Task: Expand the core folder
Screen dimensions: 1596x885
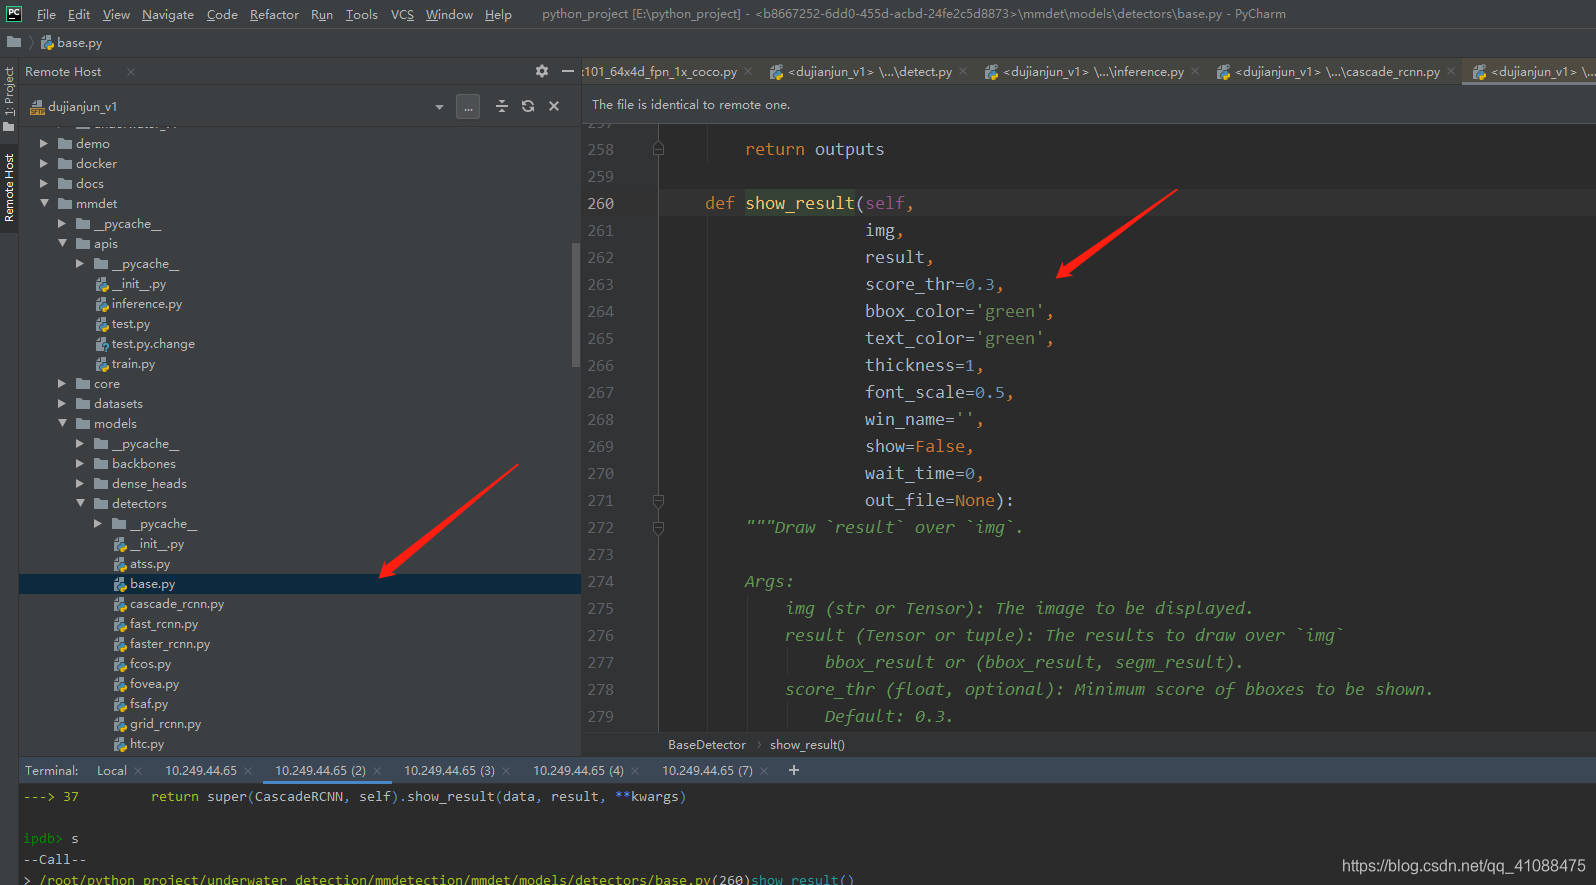Action: (62, 384)
